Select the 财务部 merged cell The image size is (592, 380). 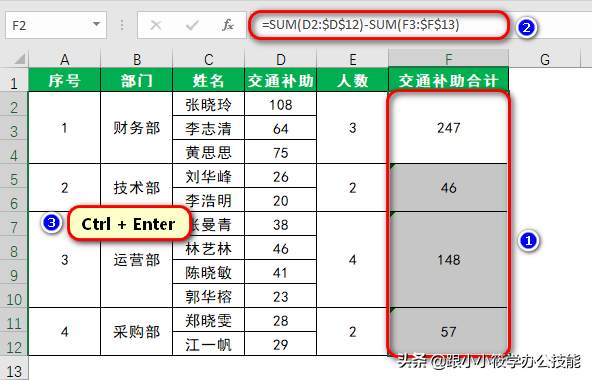pyautogui.click(x=137, y=128)
